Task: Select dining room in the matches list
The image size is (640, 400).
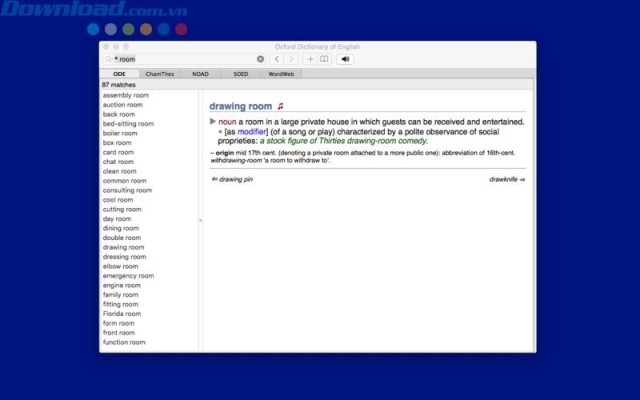Action: pos(121,228)
